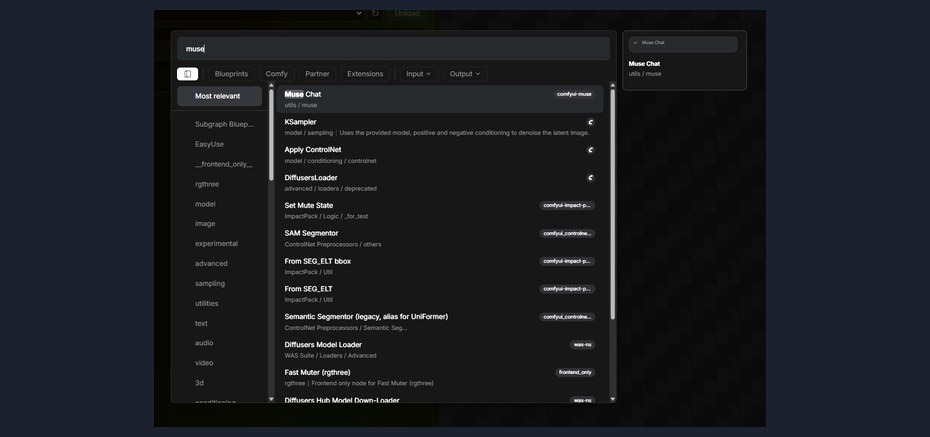Click the comfyui-impact-p badge on From SEG_ELT bbox
Screen dimensions: 930x437
point(567,261)
